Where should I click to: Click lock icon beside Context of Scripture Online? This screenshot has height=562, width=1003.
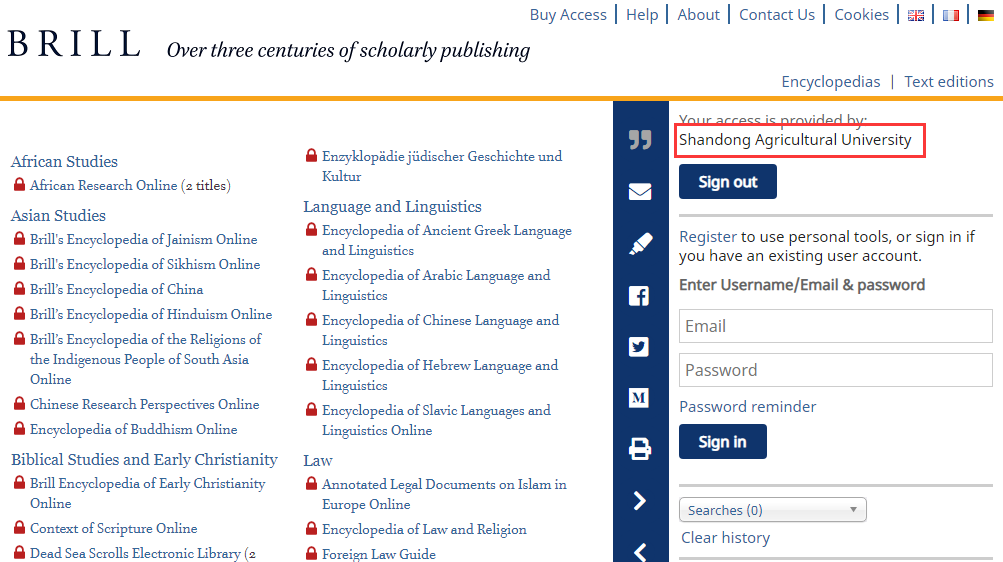(19, 527)
